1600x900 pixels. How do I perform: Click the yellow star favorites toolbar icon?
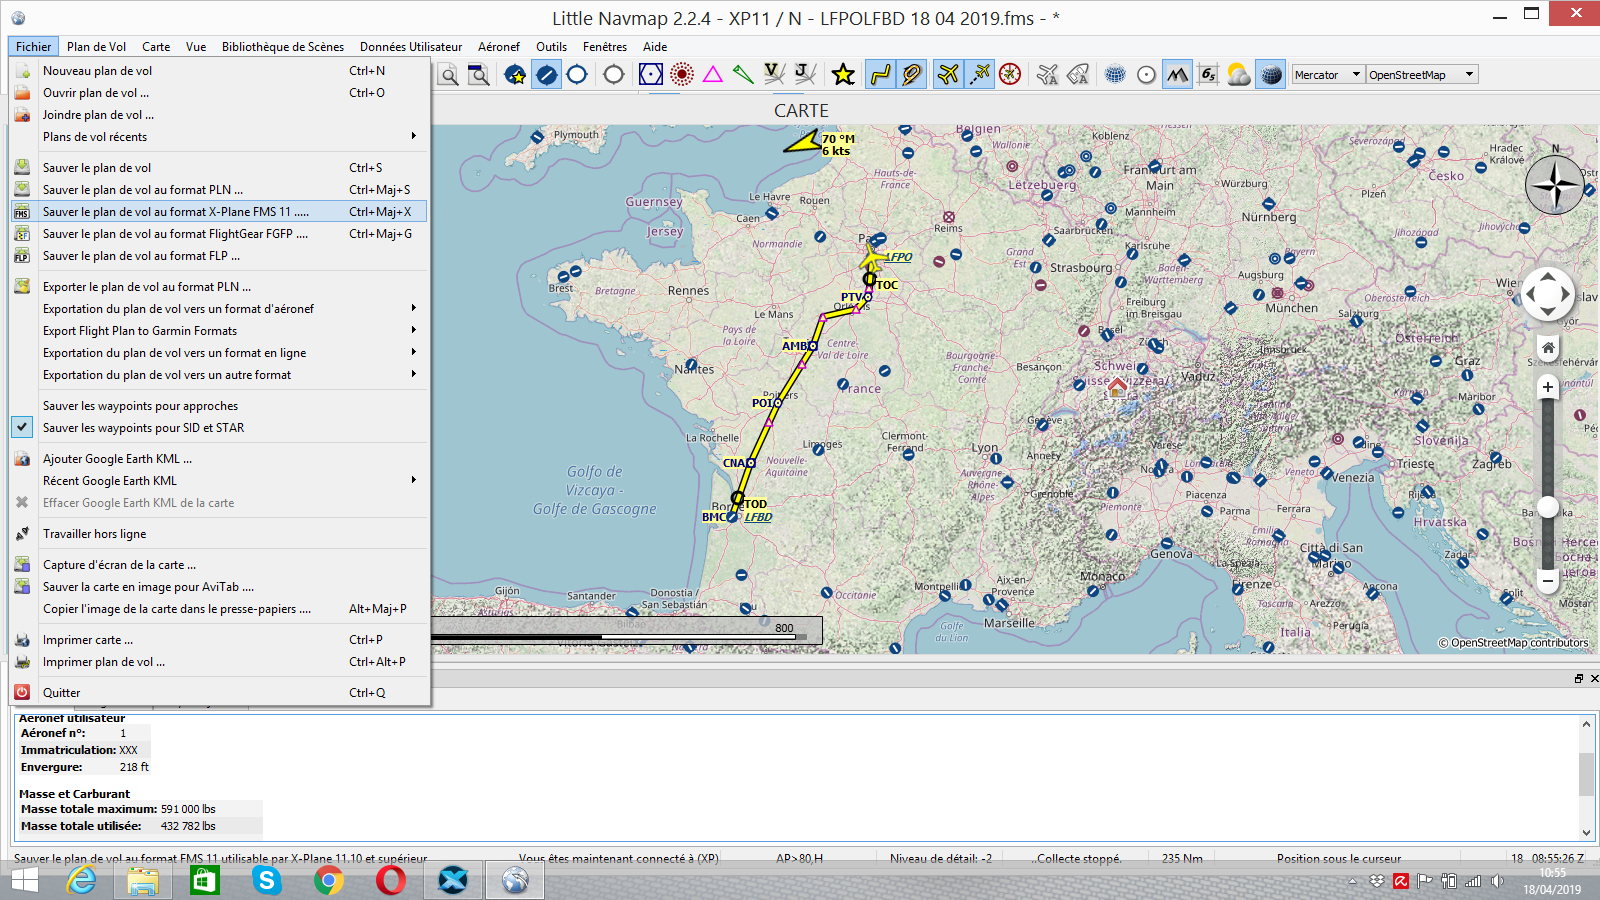click(x=843, y=75)
